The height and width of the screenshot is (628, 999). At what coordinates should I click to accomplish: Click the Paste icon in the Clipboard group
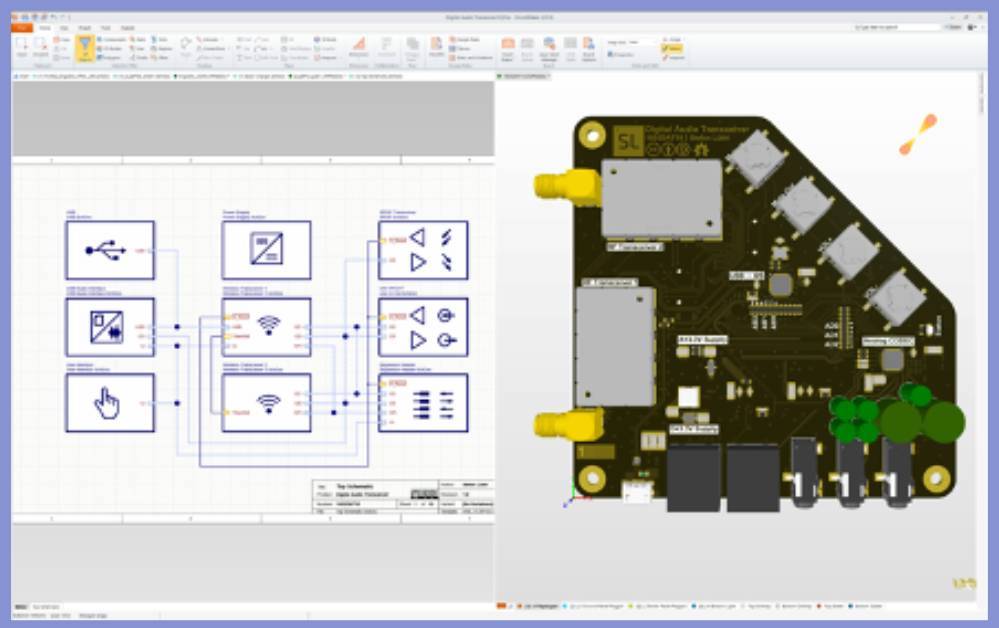point(22,47)
